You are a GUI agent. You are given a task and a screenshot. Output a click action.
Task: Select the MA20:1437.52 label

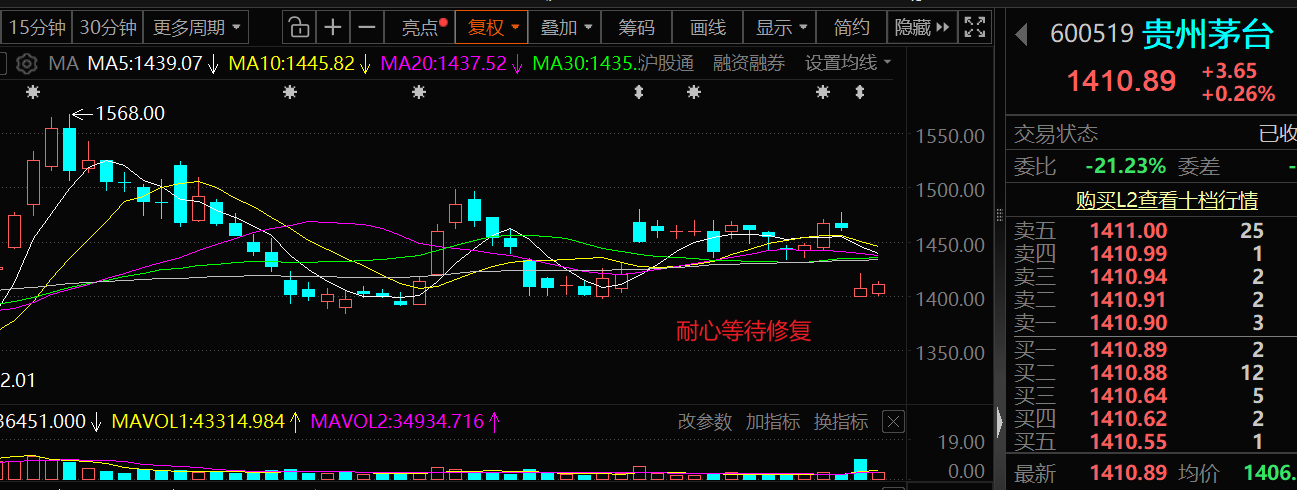coord(444,64)
